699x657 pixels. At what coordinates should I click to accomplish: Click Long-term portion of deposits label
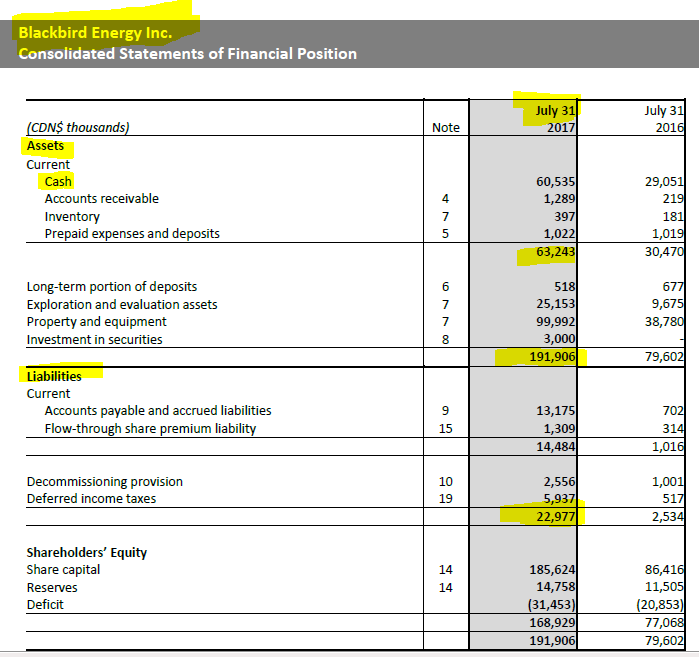[112, 287]
